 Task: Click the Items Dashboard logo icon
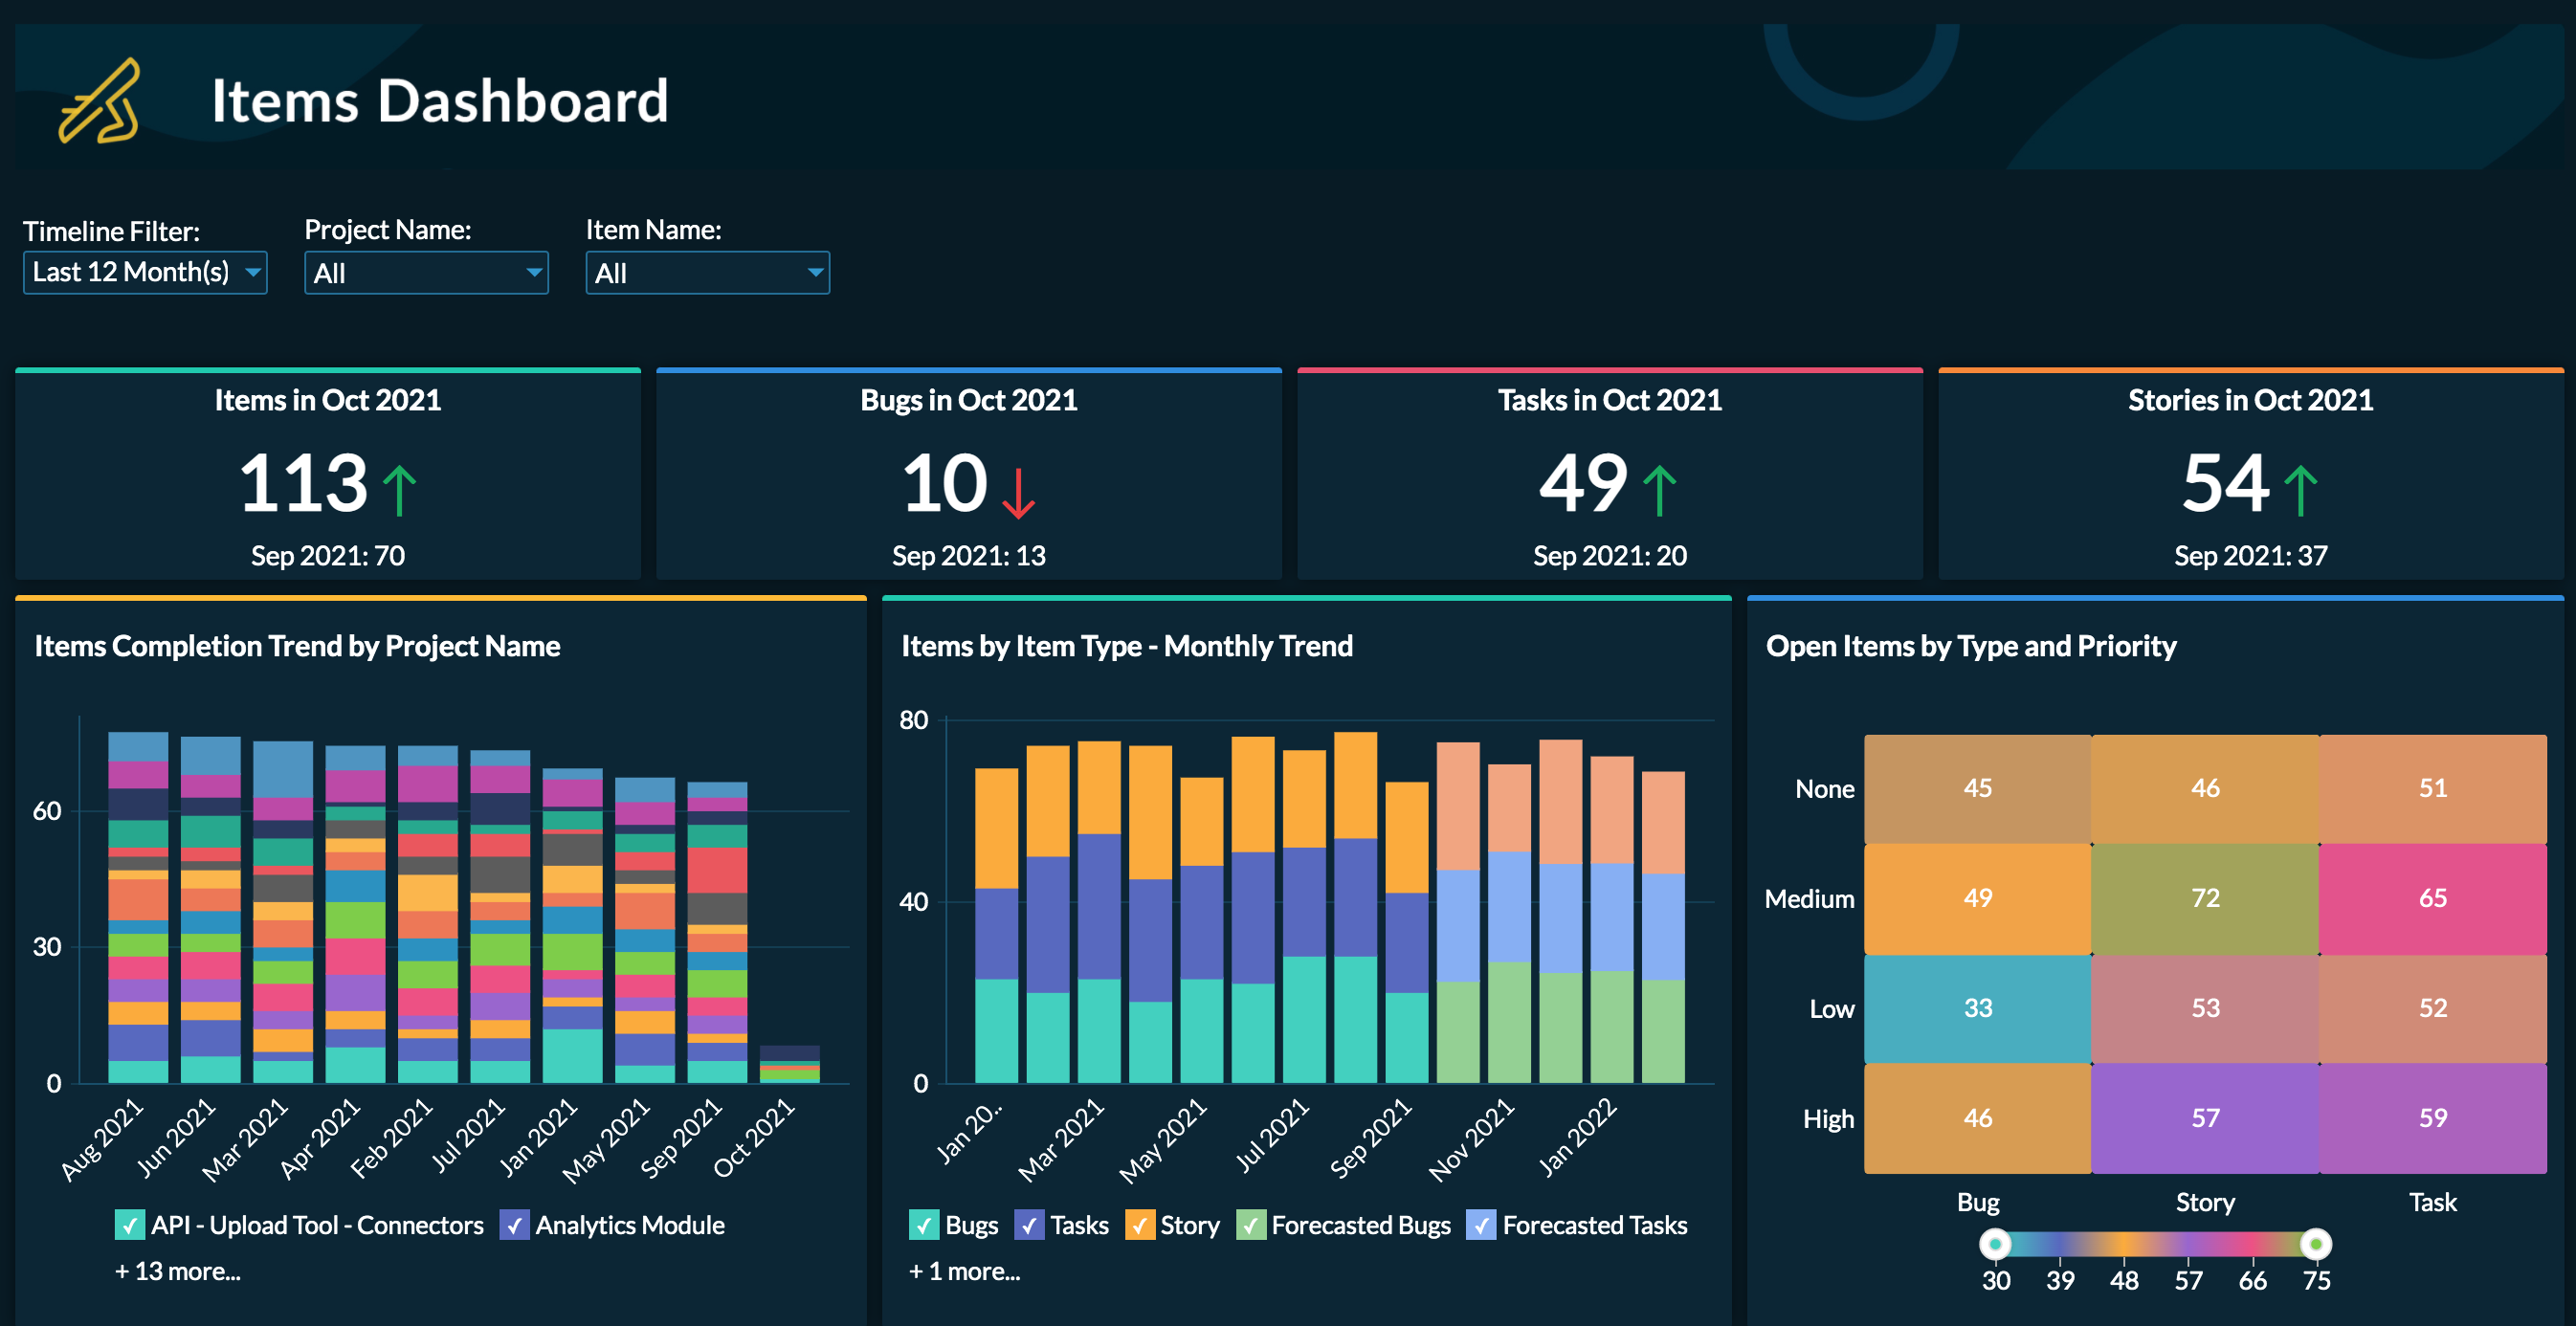click(x=100, y=100)
